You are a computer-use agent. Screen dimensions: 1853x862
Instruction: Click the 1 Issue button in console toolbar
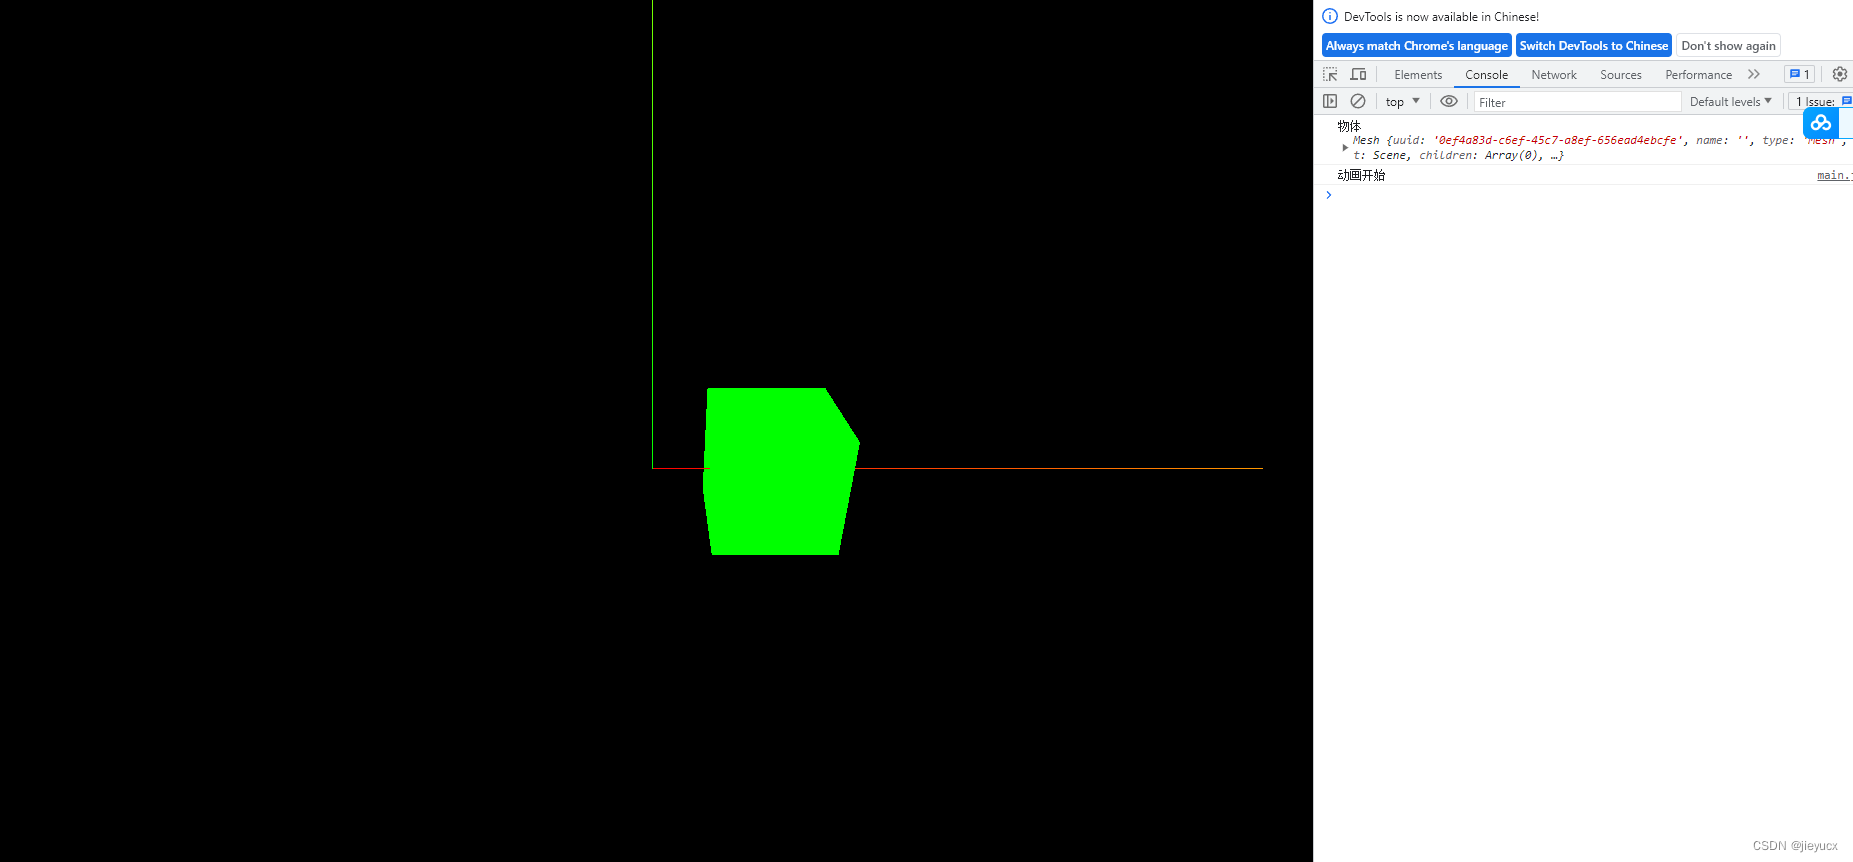click(x=1820, y=101)
